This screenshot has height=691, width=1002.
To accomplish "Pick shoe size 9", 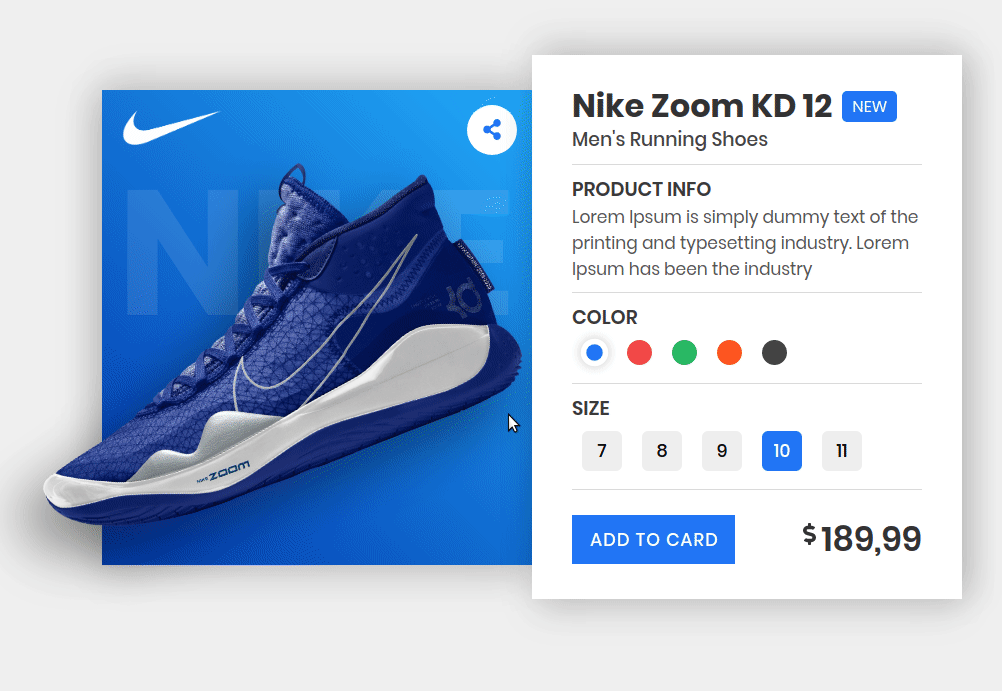I will pos(722,451).
